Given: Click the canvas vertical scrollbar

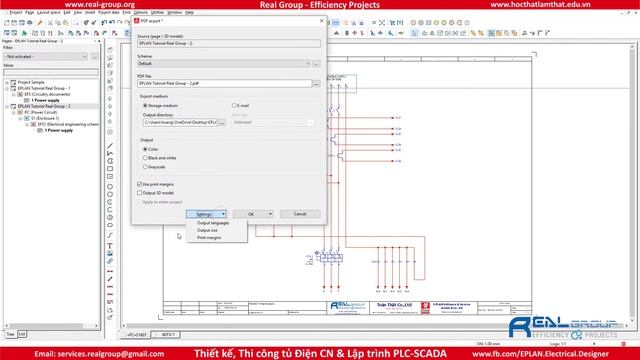Looking at the screenshot, I should [x=632, y=184].
